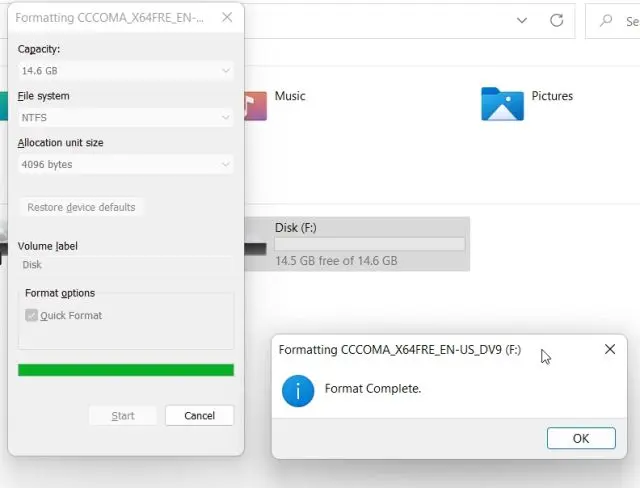Image resolution: width=640 pixels, height=488 pixels.
Task: Click the blue information icon
Action: click(x=298, y=389)
